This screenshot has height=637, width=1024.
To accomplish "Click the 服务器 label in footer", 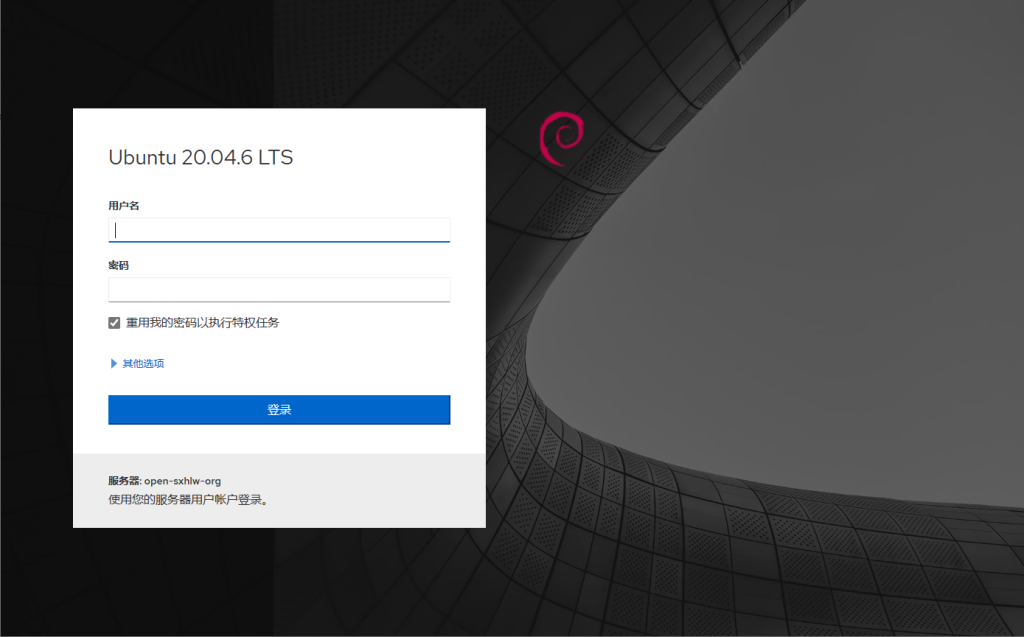I will pos(123,481).
